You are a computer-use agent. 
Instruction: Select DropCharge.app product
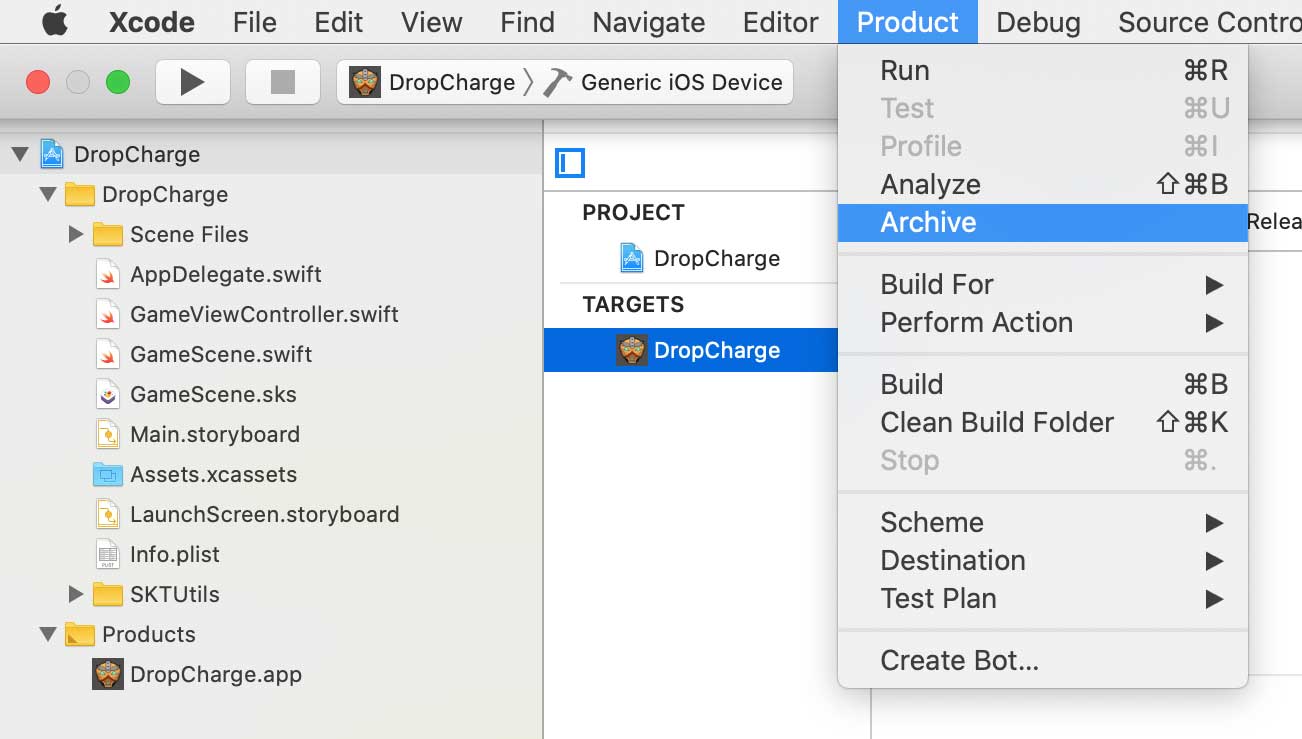point(215,674)
